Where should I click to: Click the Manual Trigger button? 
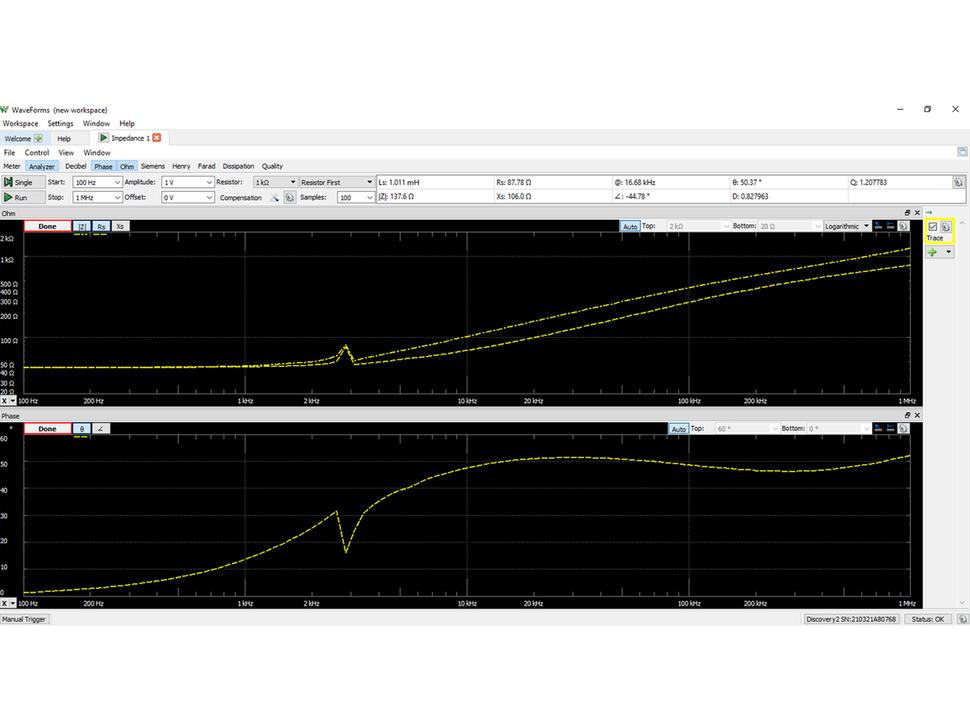24,619
